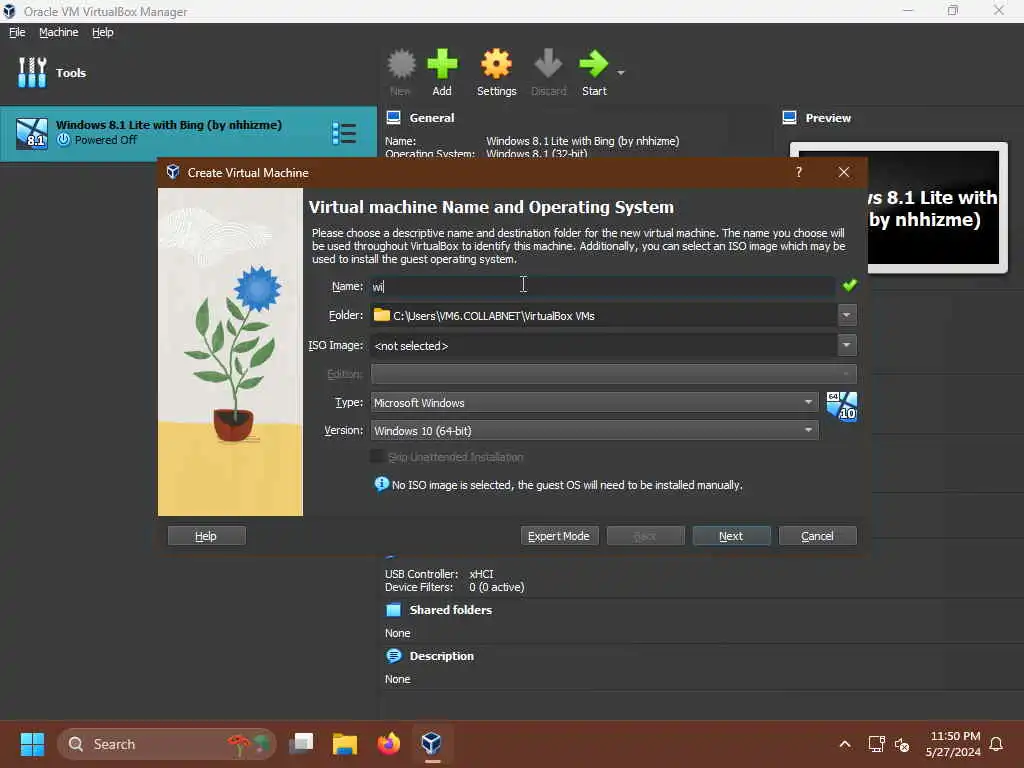Image resolution: width=1024 pixels, height=768 pixels.
Task: Click the muted volume tray icon
Action: 902,744
